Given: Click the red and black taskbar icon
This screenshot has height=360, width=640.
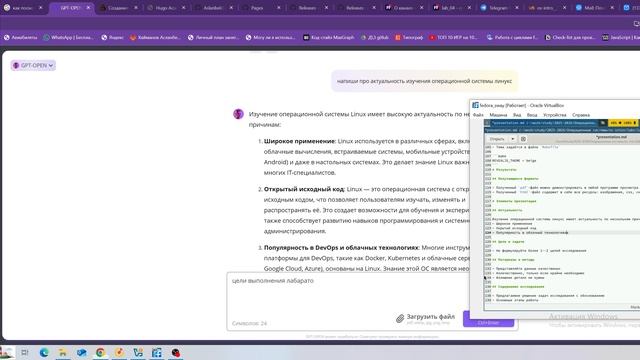Looking at the screenshot, I should [x=176, y=353].
